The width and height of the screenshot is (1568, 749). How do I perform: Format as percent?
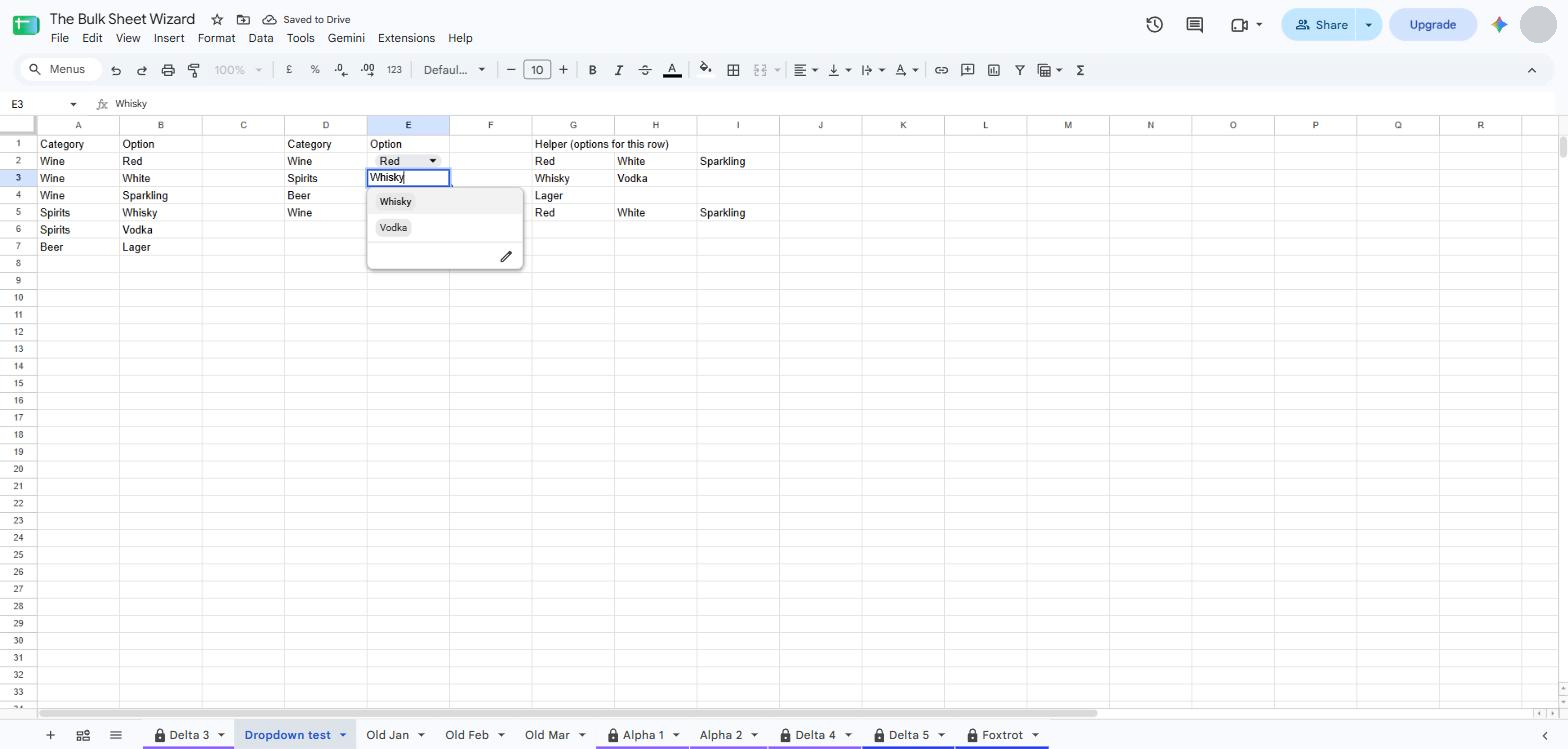pos(315,70)
